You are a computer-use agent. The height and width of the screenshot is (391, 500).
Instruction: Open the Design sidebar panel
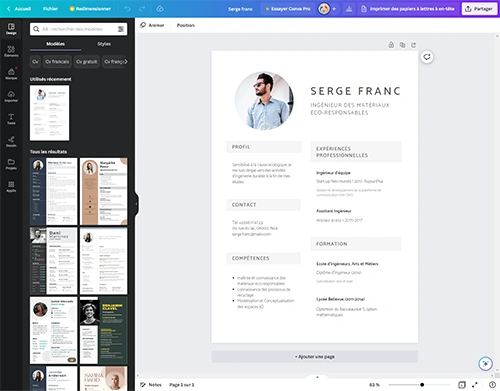pos(11,29)
